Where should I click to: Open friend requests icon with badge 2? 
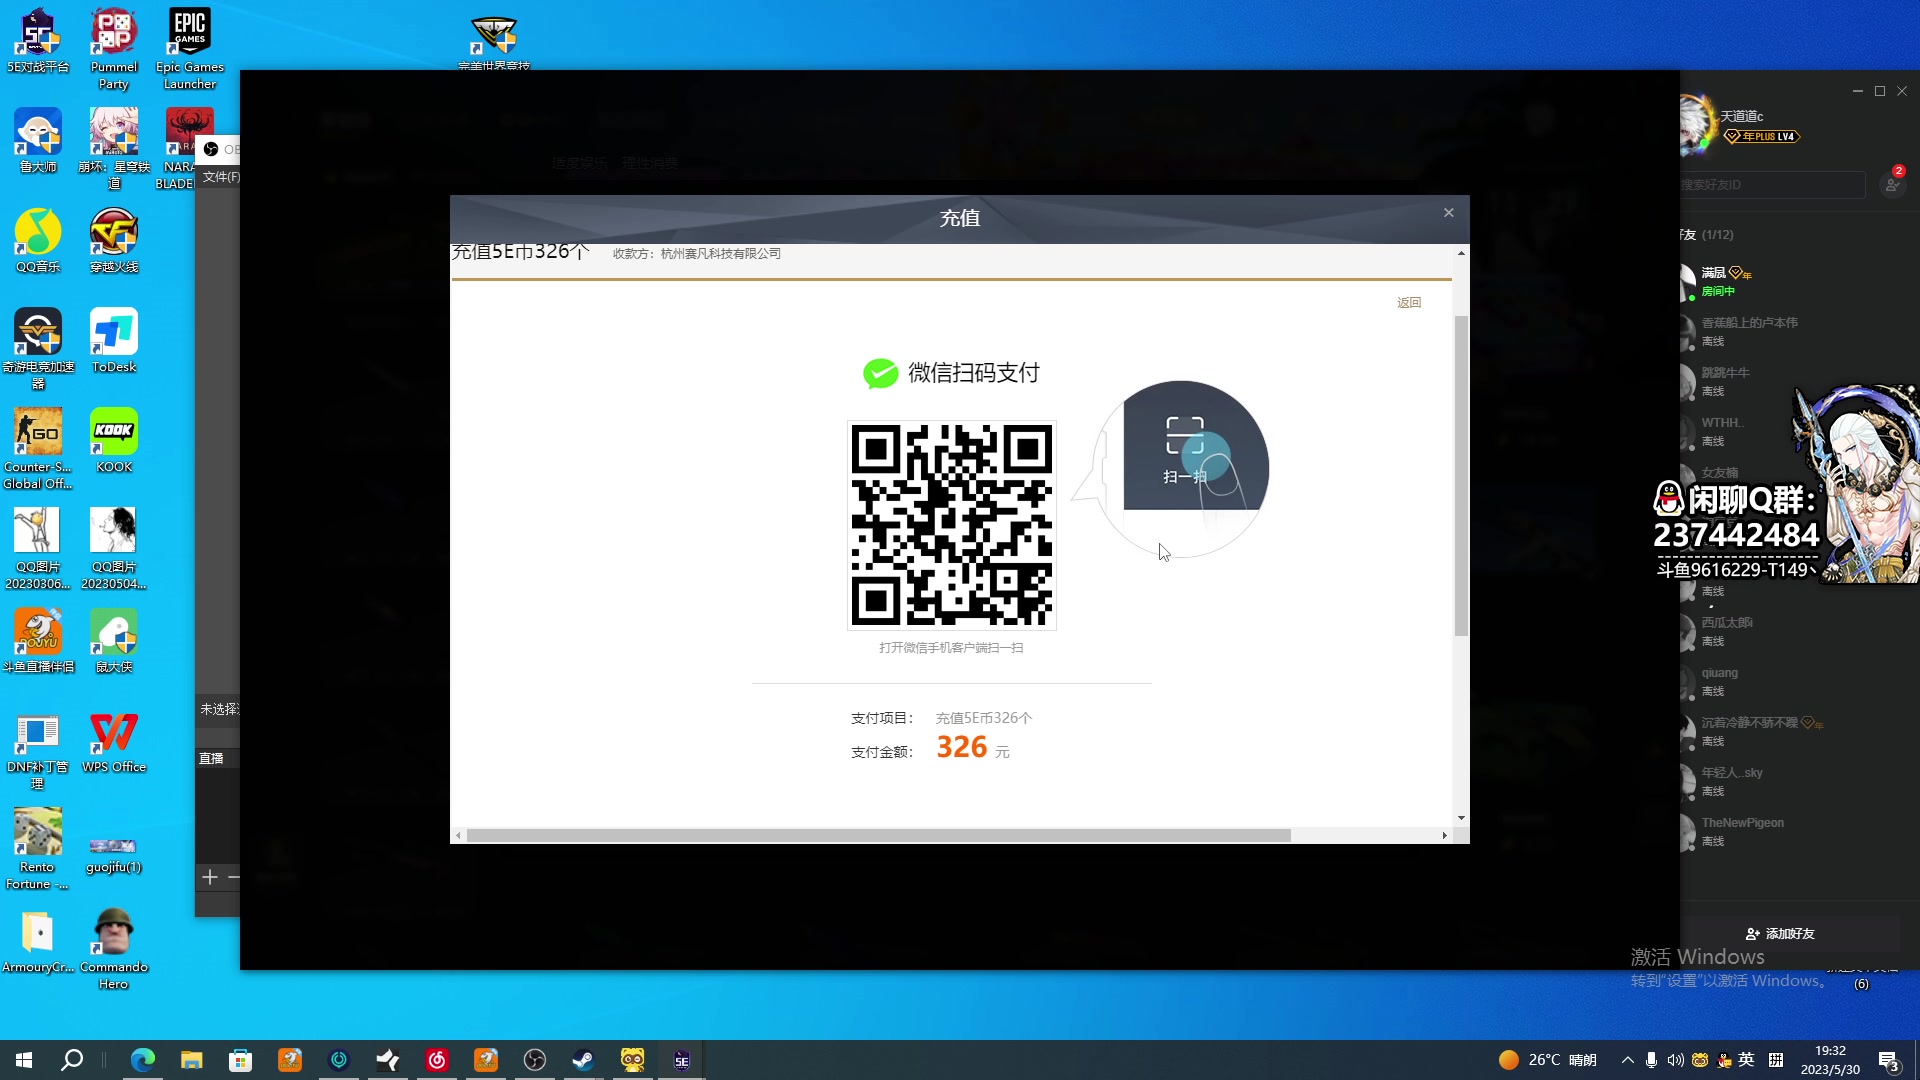[x=1892, y=183]
